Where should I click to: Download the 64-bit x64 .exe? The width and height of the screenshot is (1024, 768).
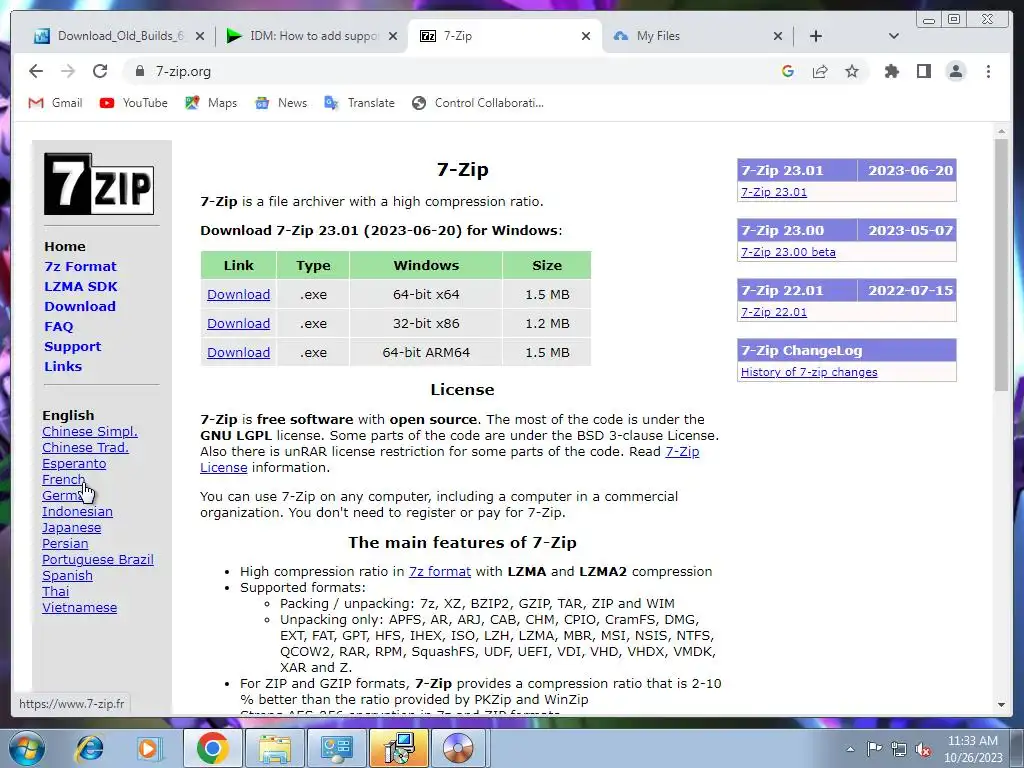(238, 295)
